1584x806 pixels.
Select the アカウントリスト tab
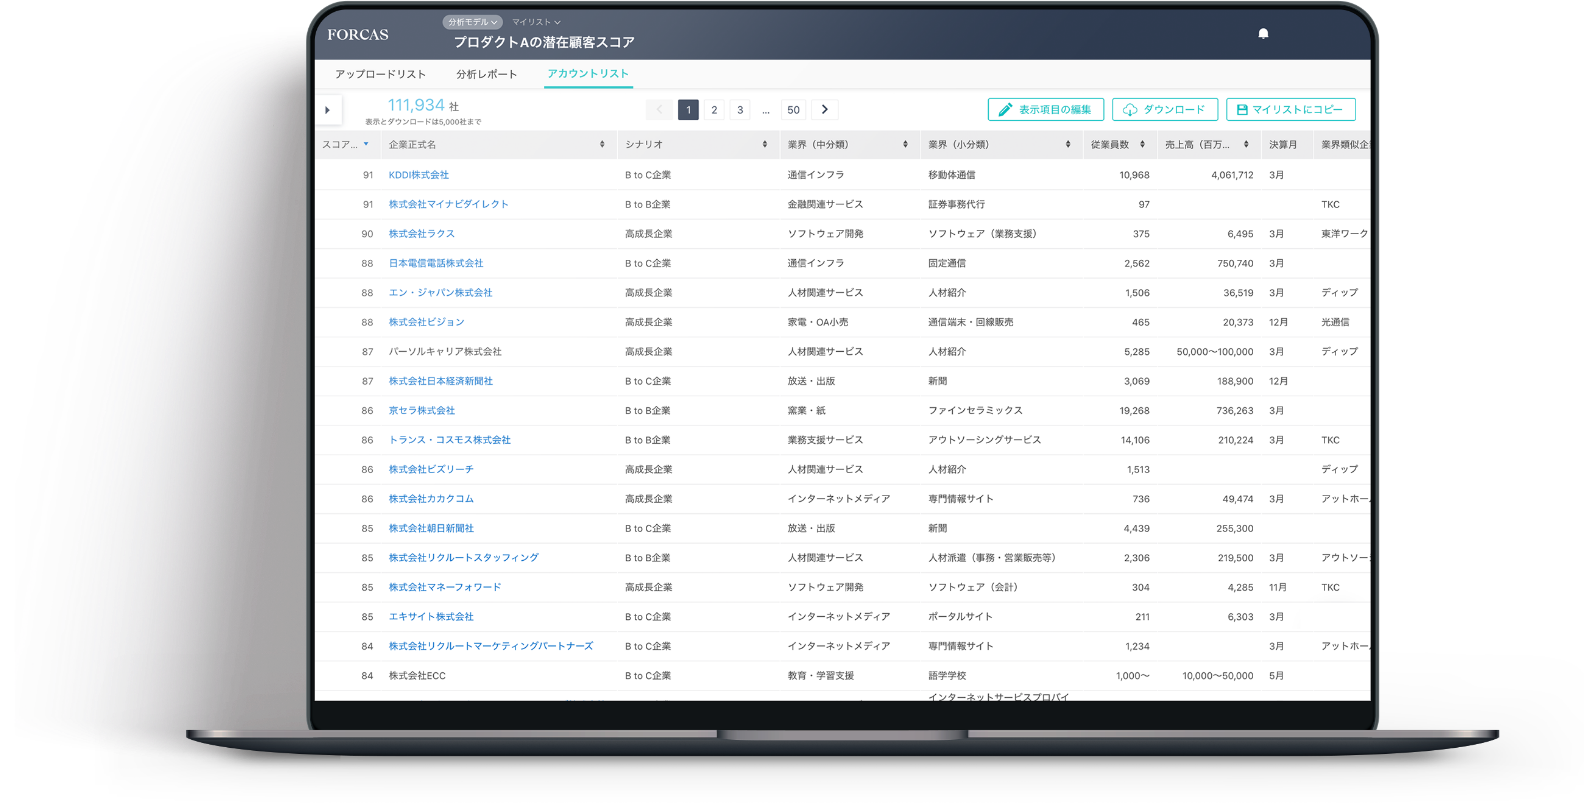pyautogui.click(x=588, y=74)
